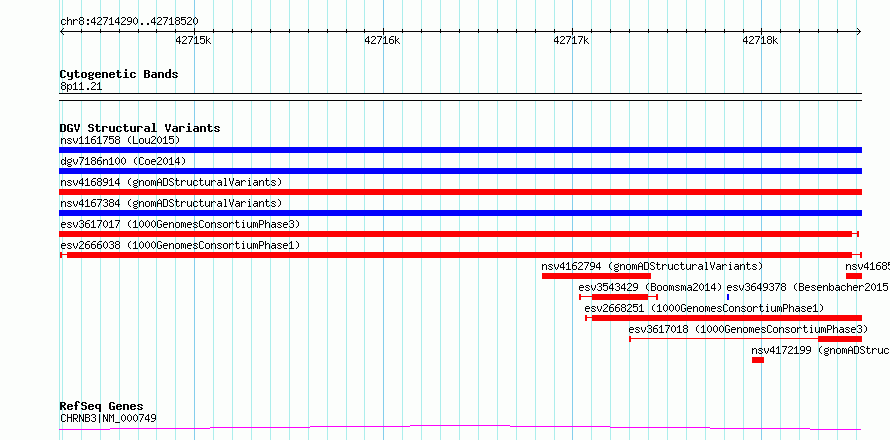Click the esv2666038 1000Genomes Phase1 label
Screen dimensions: 890x440
[x=180, y=245]
